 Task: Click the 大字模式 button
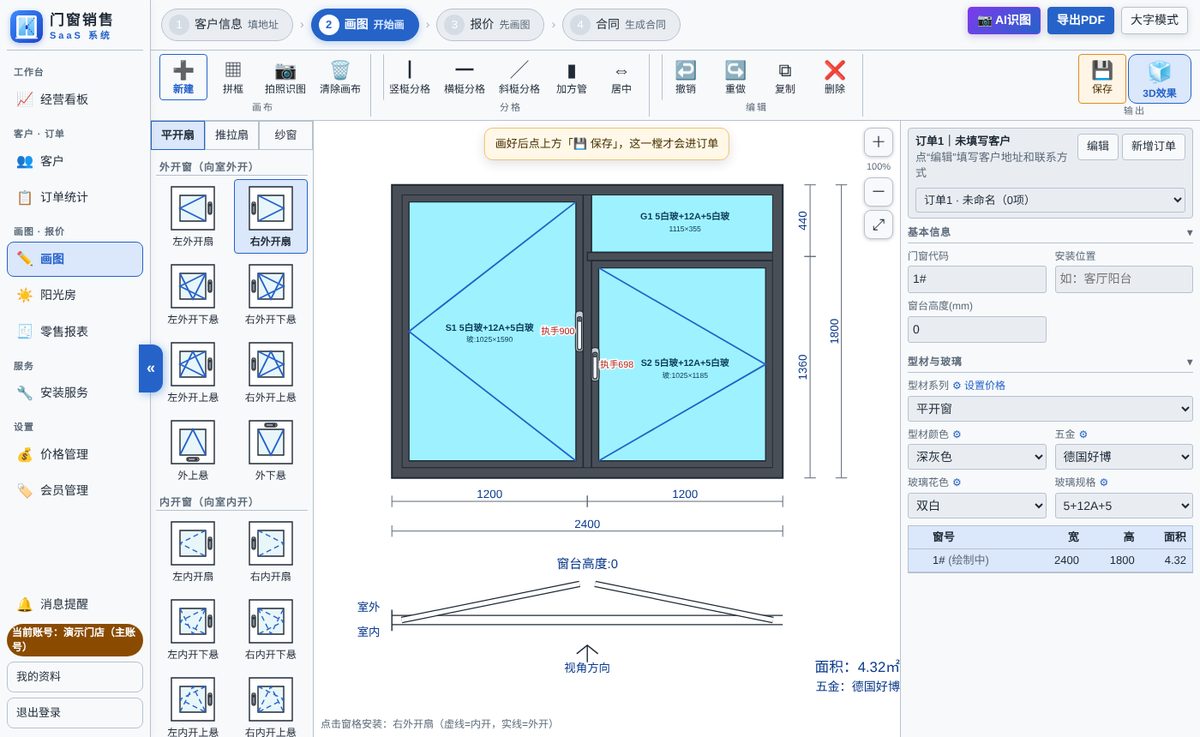(1155, 20)
